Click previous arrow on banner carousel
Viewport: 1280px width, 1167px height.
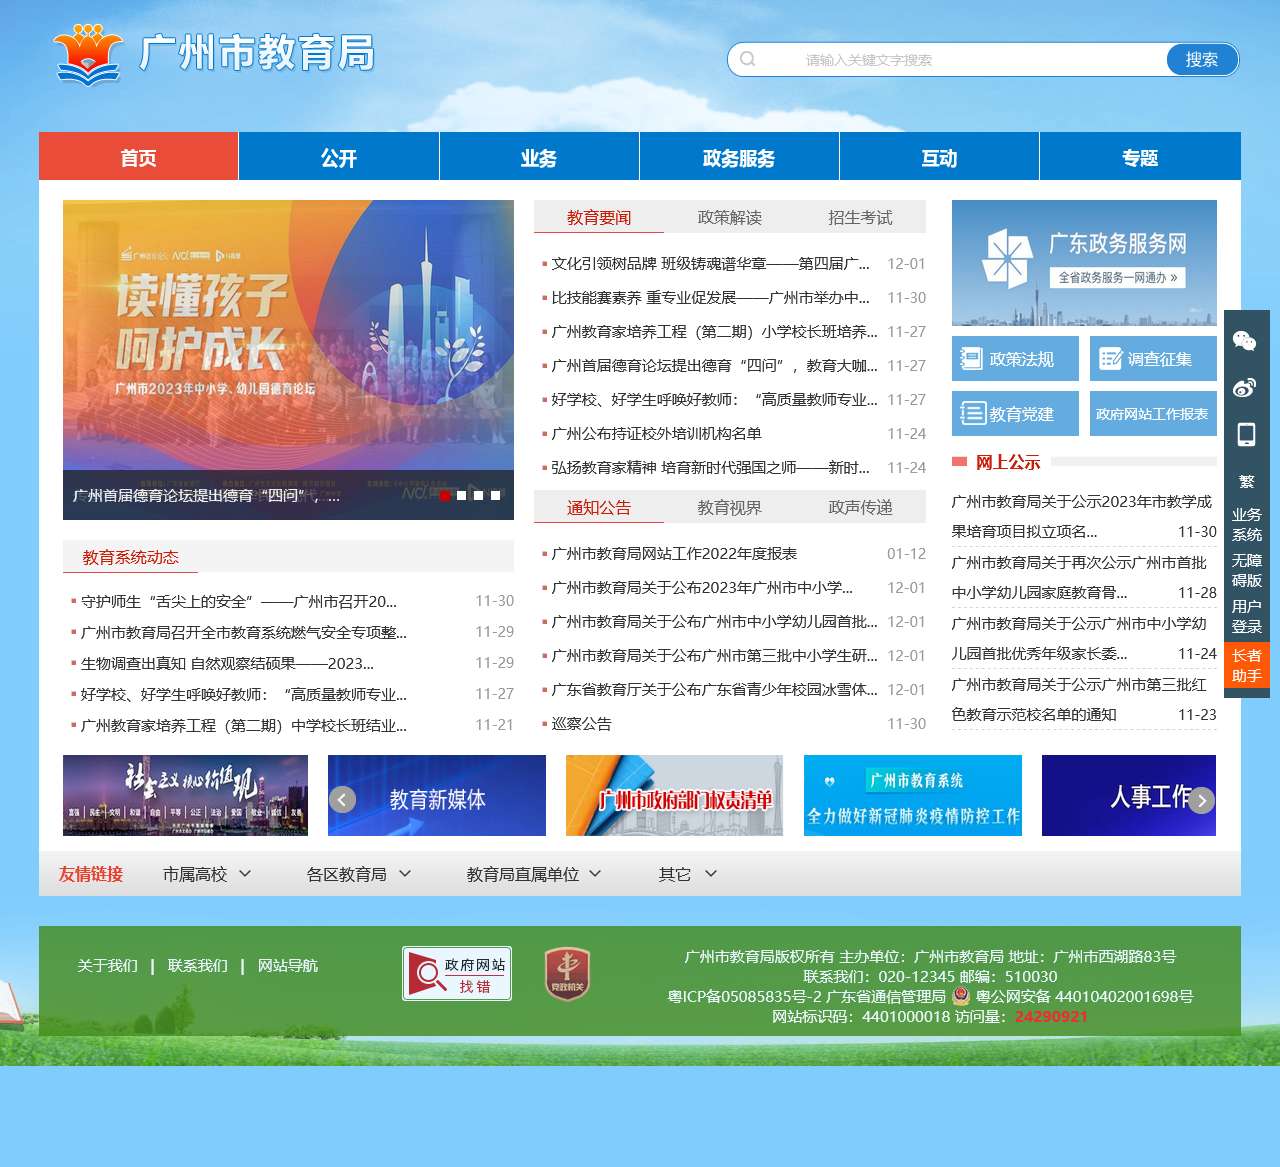[x=343, y=800]
